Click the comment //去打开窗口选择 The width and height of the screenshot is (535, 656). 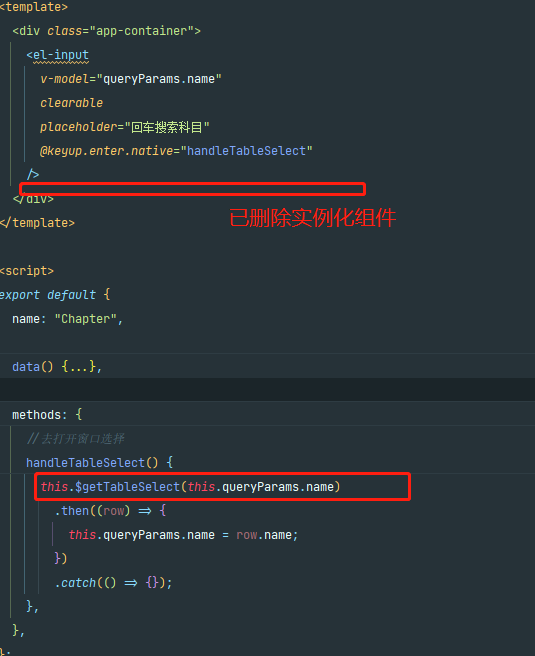click(76, 438)
